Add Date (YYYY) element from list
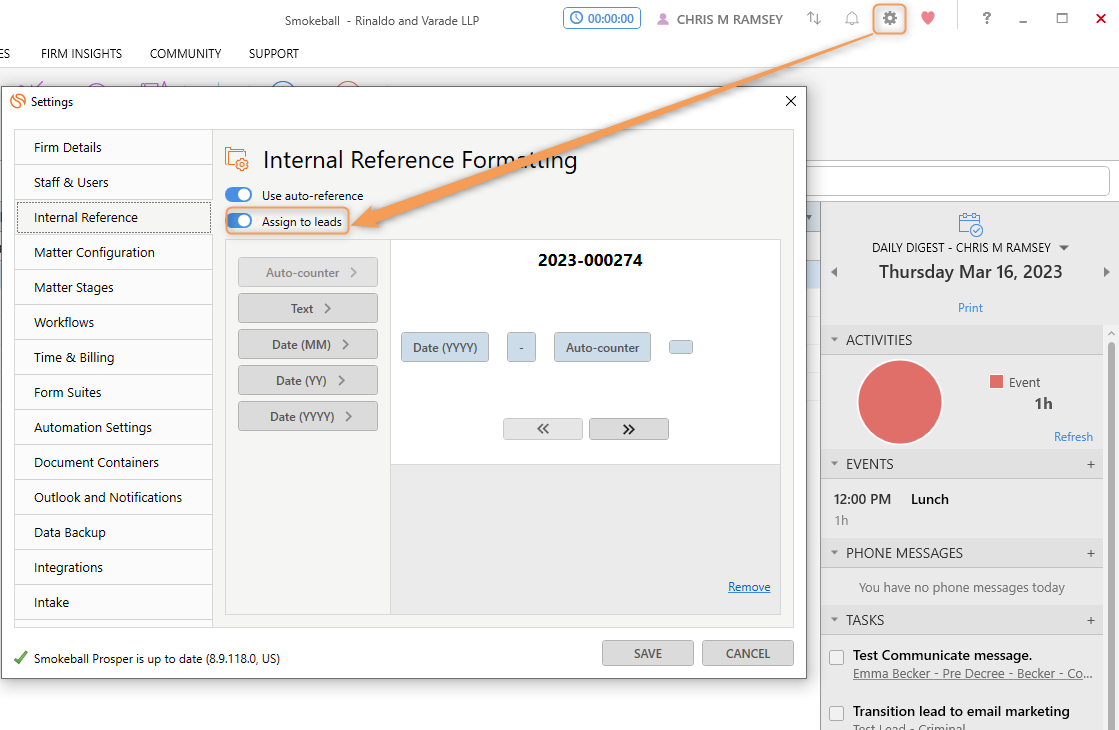 [308, 416]
